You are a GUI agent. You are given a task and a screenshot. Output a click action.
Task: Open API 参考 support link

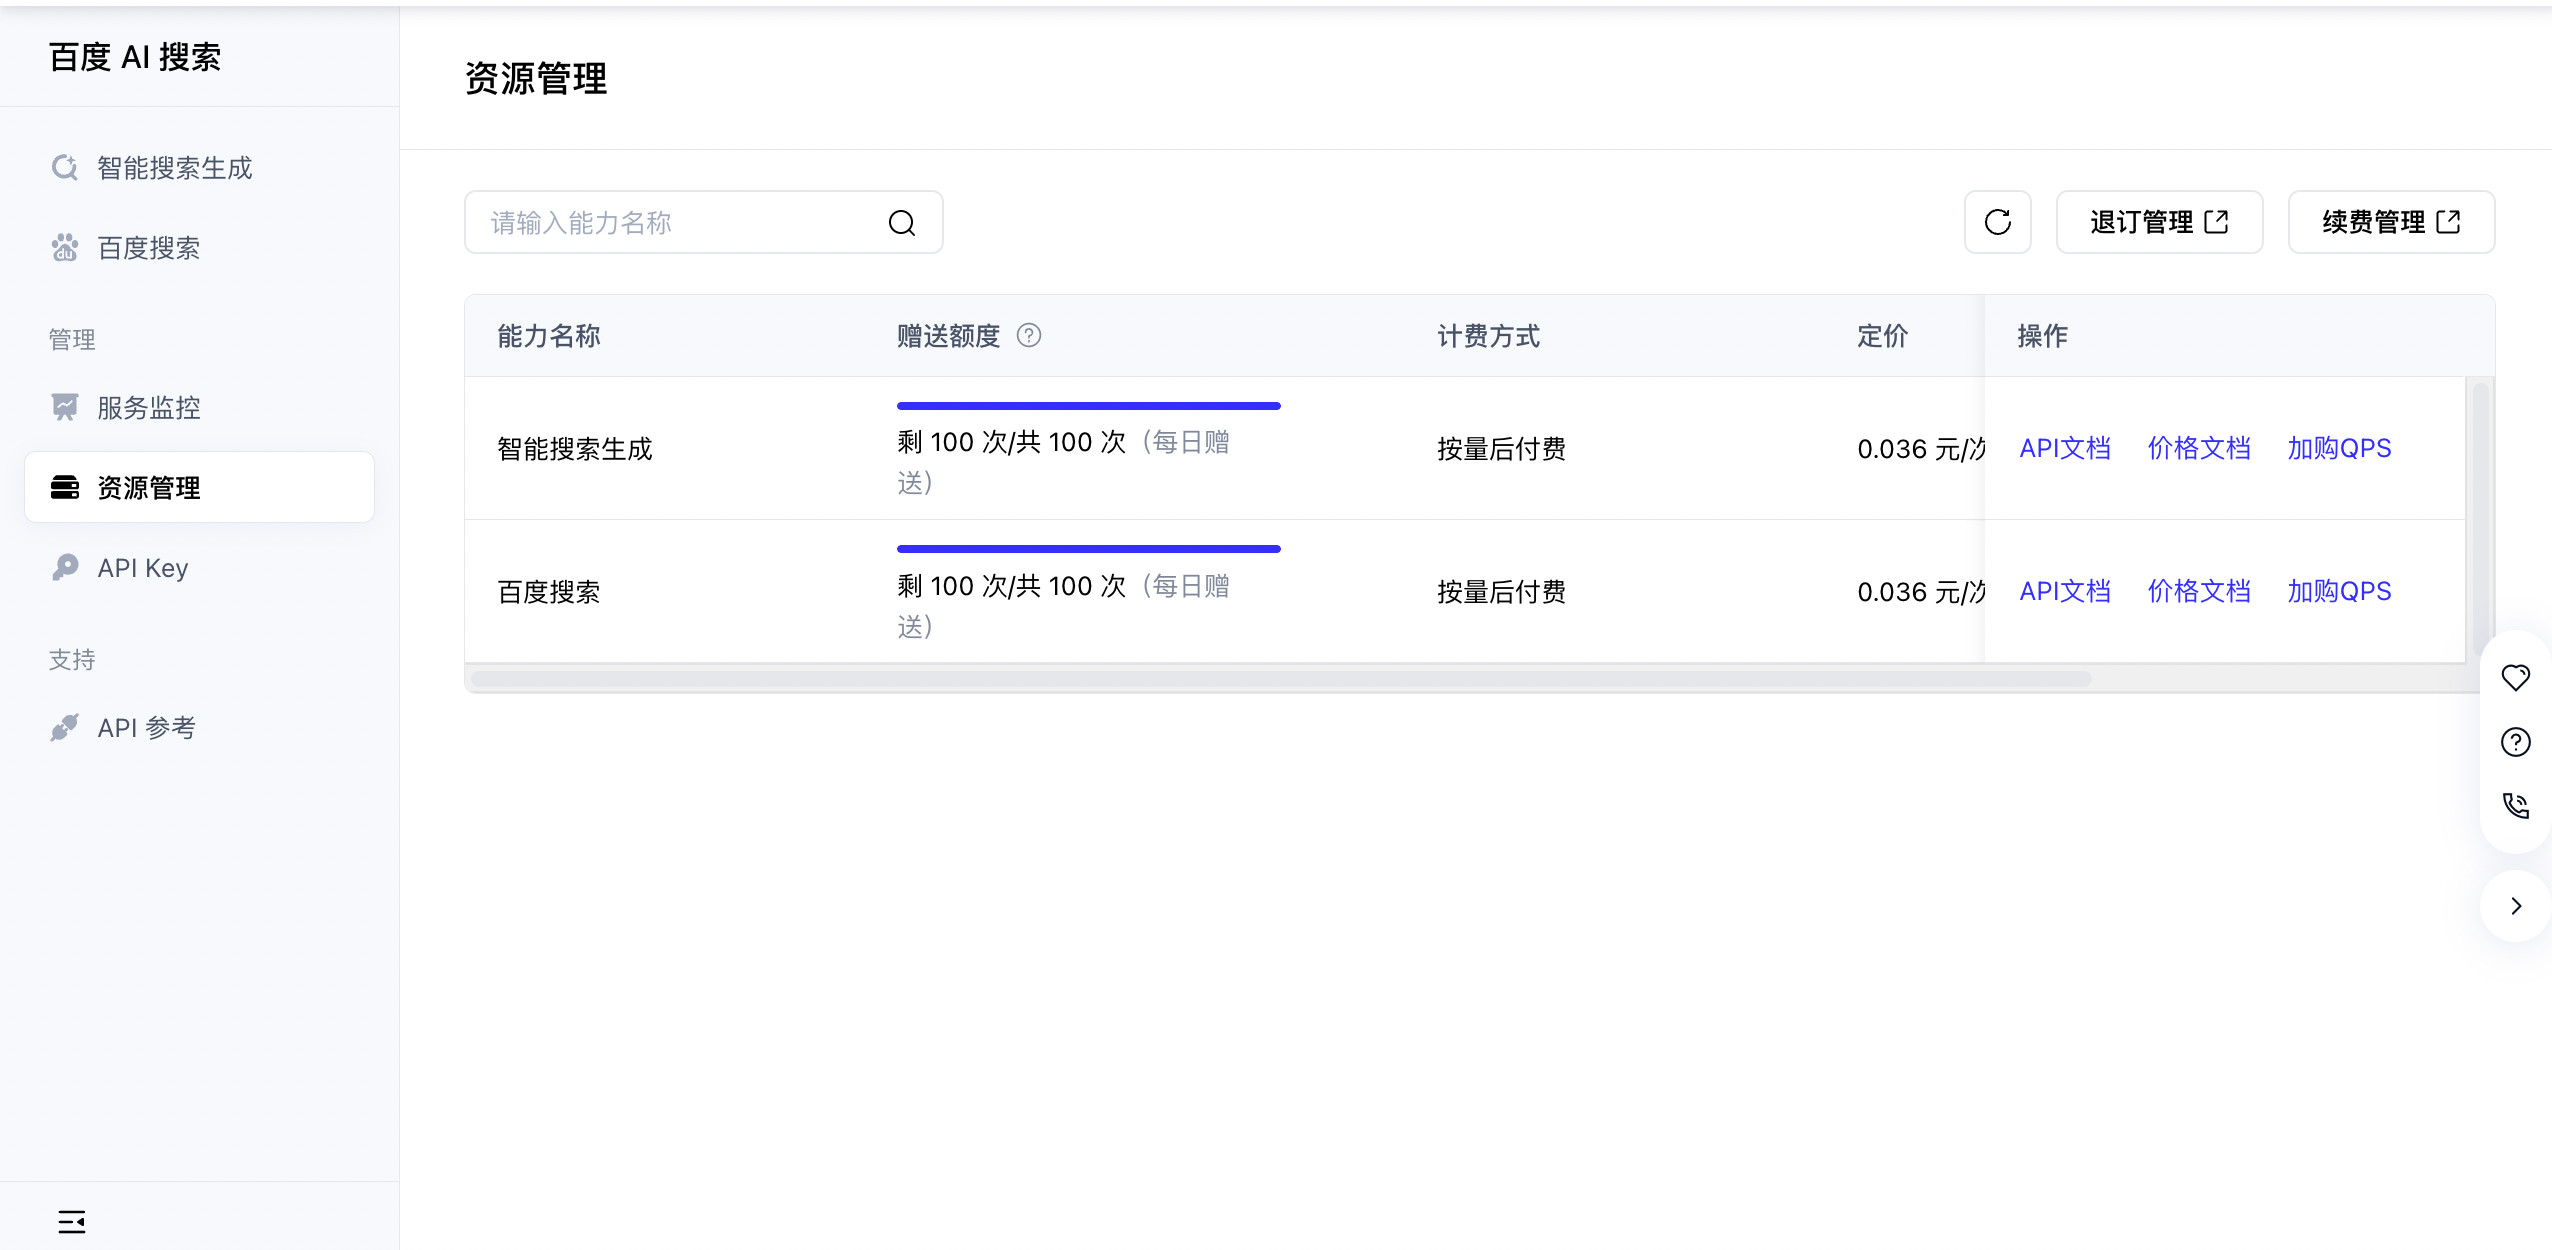[146, 728]
